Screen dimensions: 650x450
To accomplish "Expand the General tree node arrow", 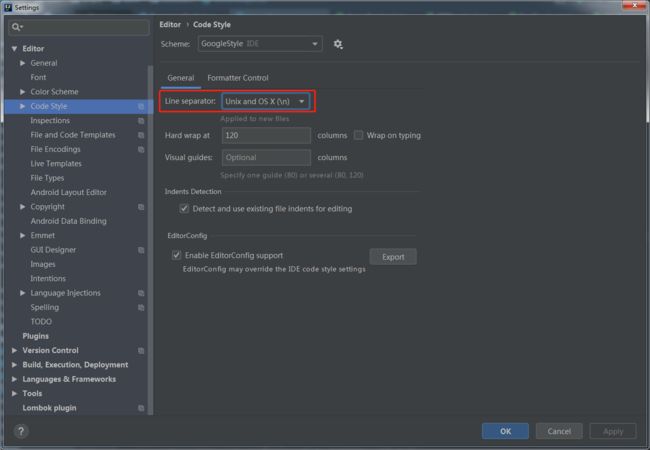I will tap(22, 63).
